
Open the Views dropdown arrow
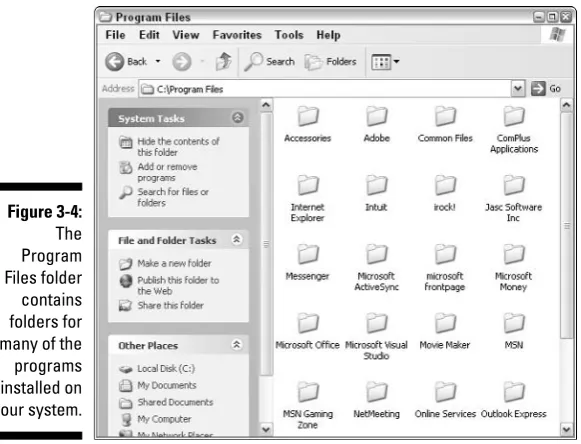click(x=396, y=62)
